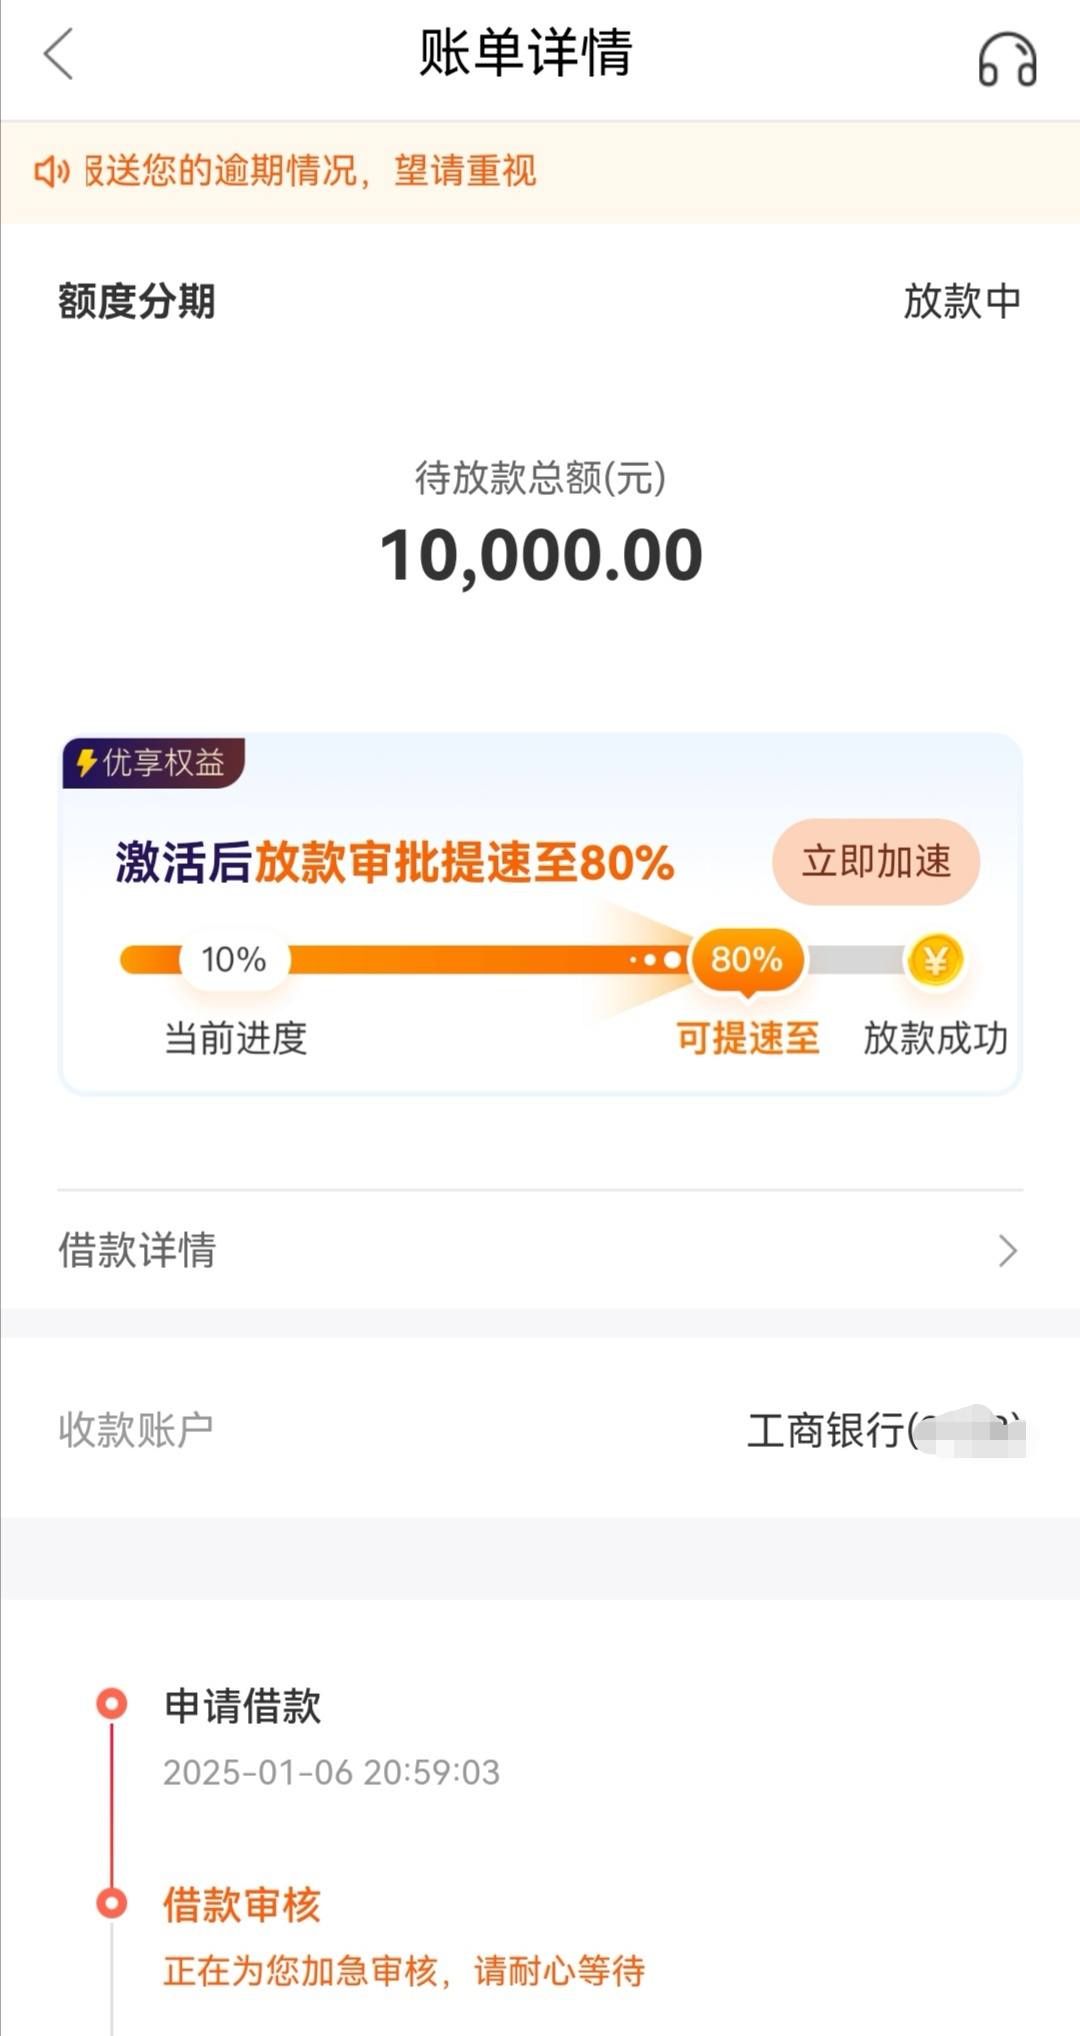Open customer service headset icon
The width and height of the screenshot is (1080, 2036).
point(1007,59)
